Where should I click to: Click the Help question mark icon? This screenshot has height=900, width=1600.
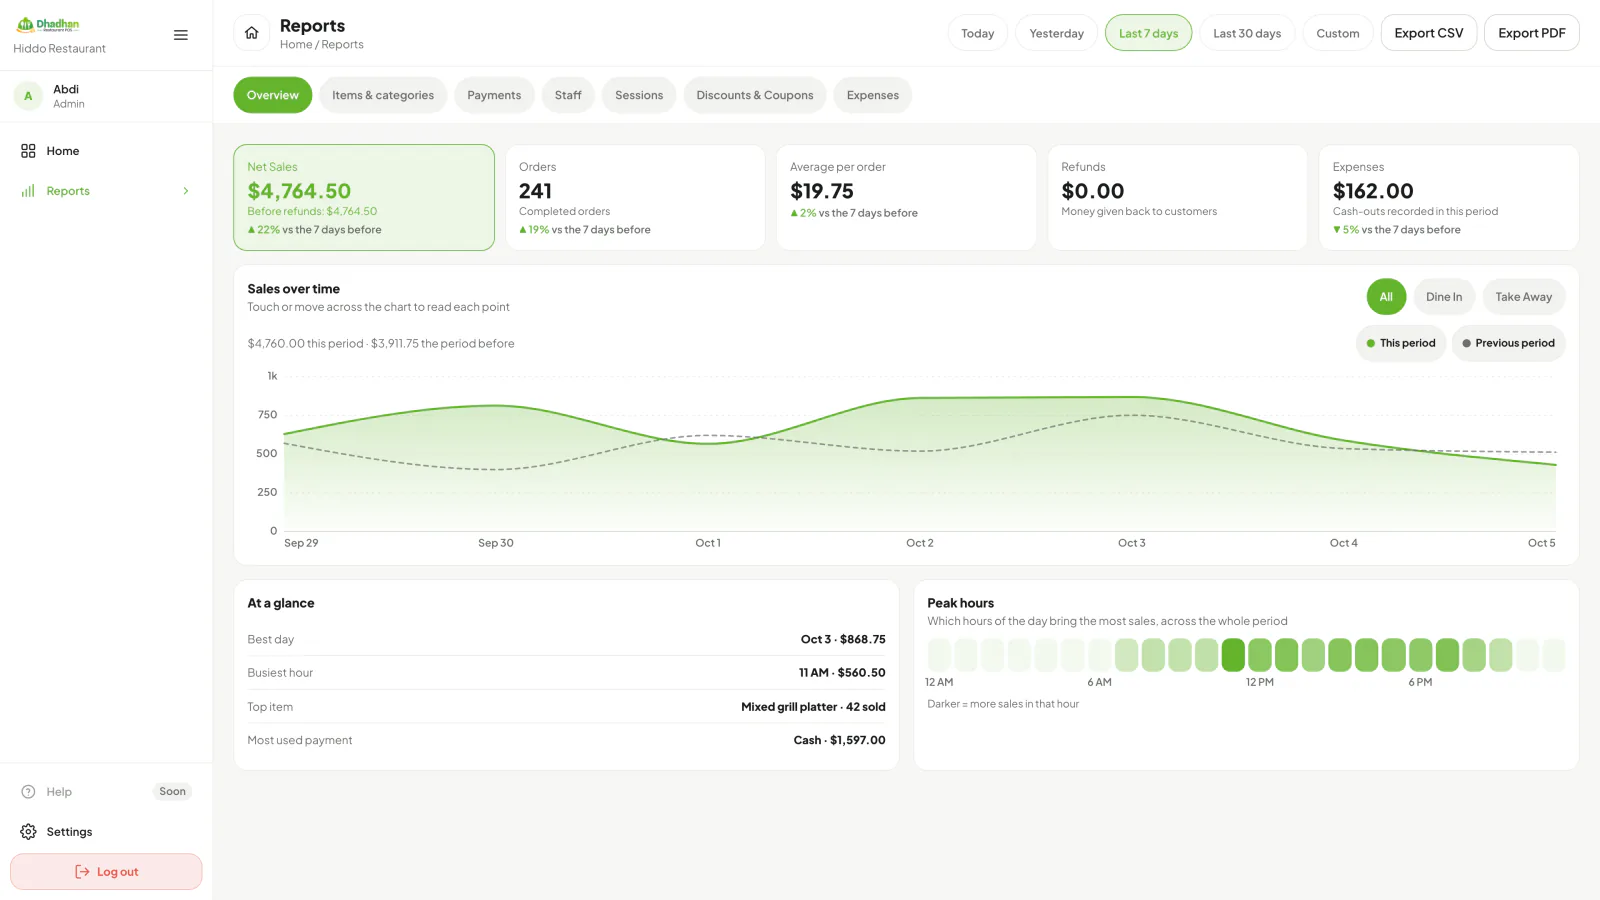pos(28,792)
